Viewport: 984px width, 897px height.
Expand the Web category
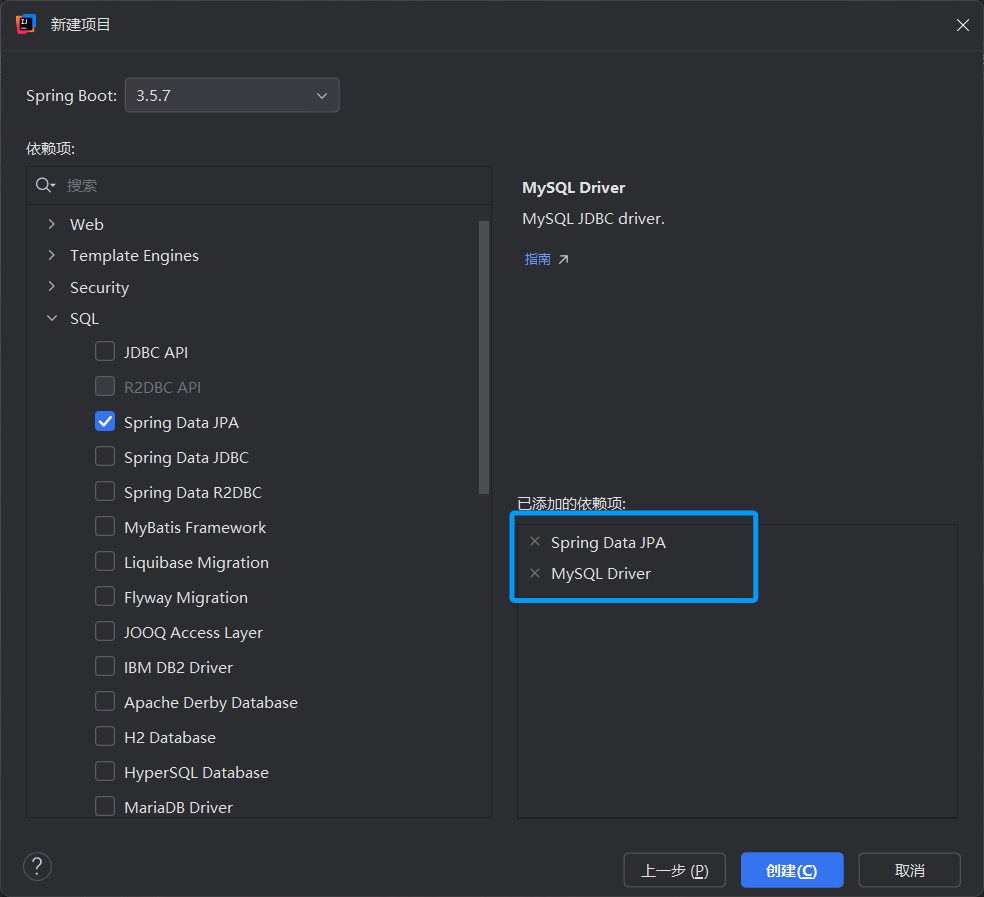52,223
